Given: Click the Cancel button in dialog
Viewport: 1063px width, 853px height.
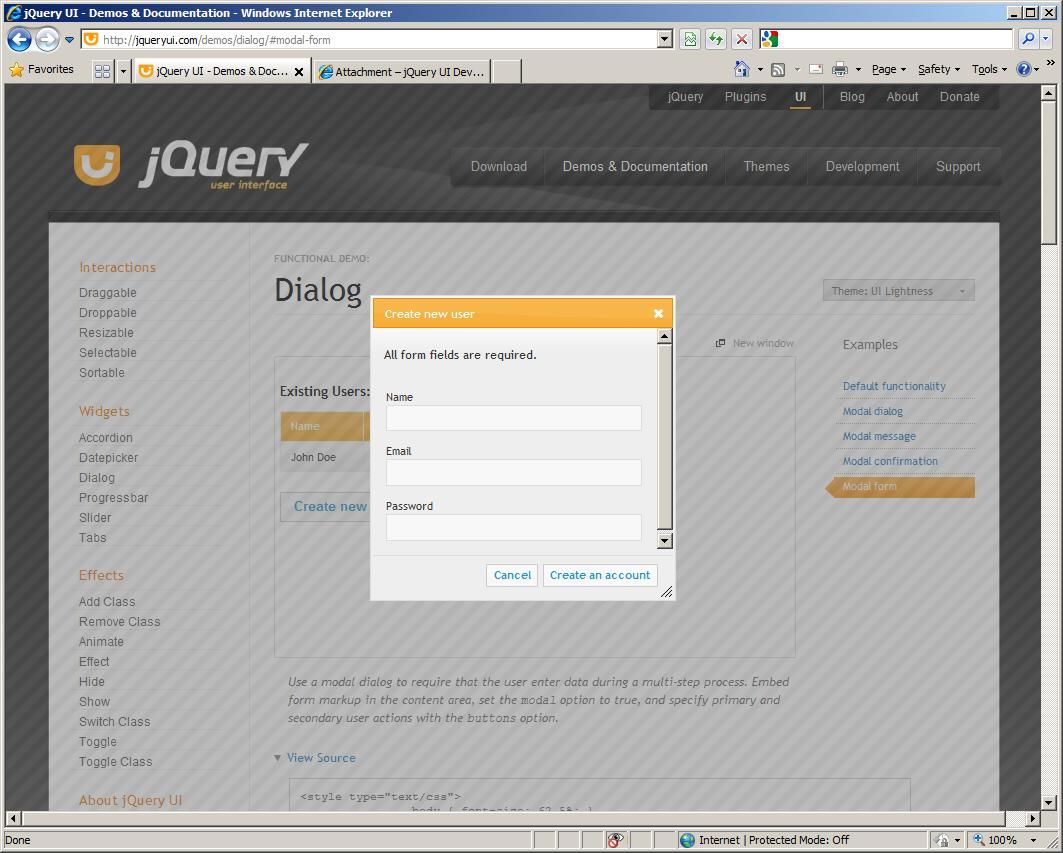Looking at the screenshot, I should tap(512, 575).
